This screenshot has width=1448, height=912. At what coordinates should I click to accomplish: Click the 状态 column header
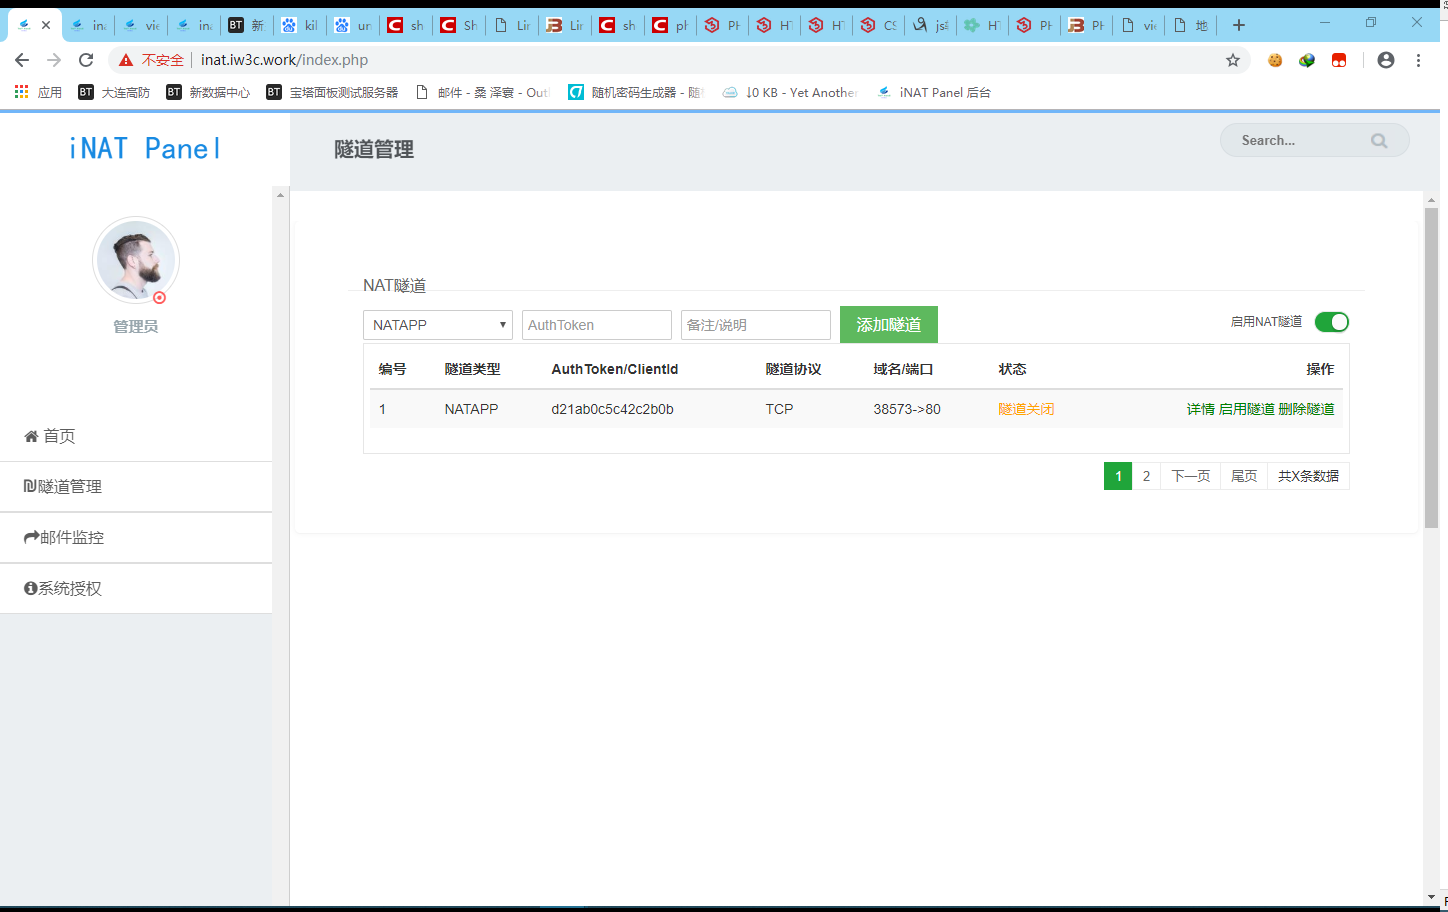click(x=1013, y=369)
